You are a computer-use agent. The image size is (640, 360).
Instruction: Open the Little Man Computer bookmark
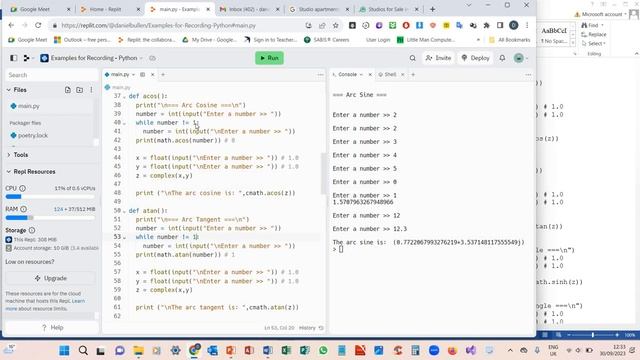pyautogui.click(x=426, y=40)
